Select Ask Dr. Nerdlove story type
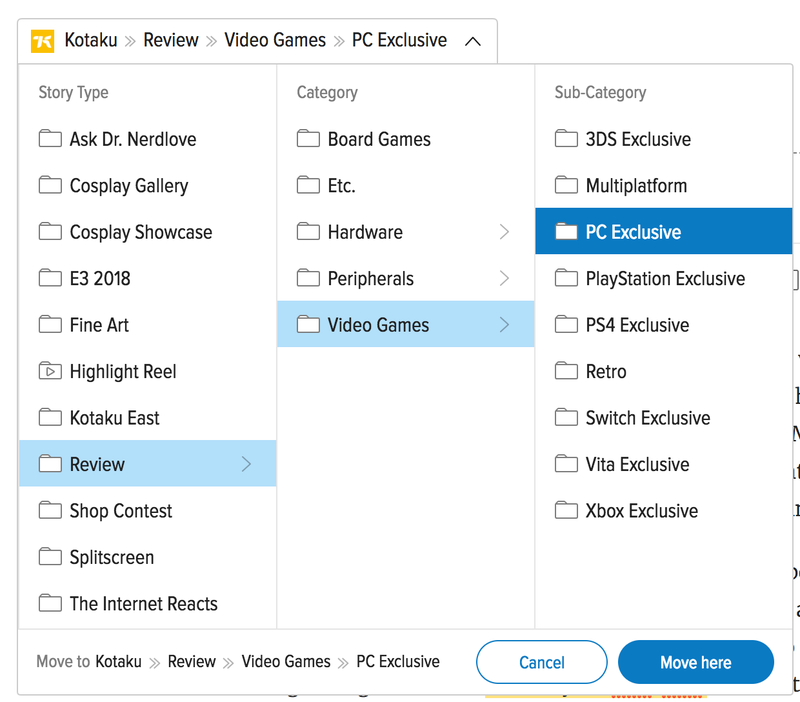The image size is (800, 702). click(148, 139)
